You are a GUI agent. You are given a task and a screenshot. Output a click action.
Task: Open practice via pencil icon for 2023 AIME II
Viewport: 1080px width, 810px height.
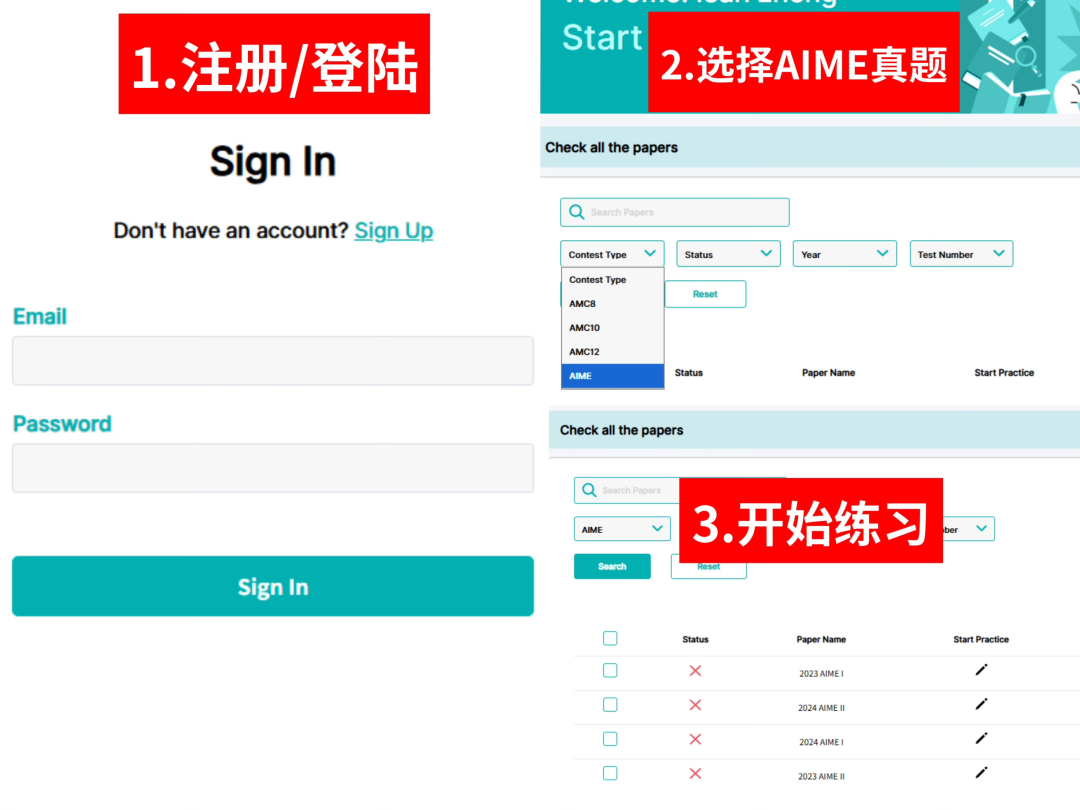981,773
